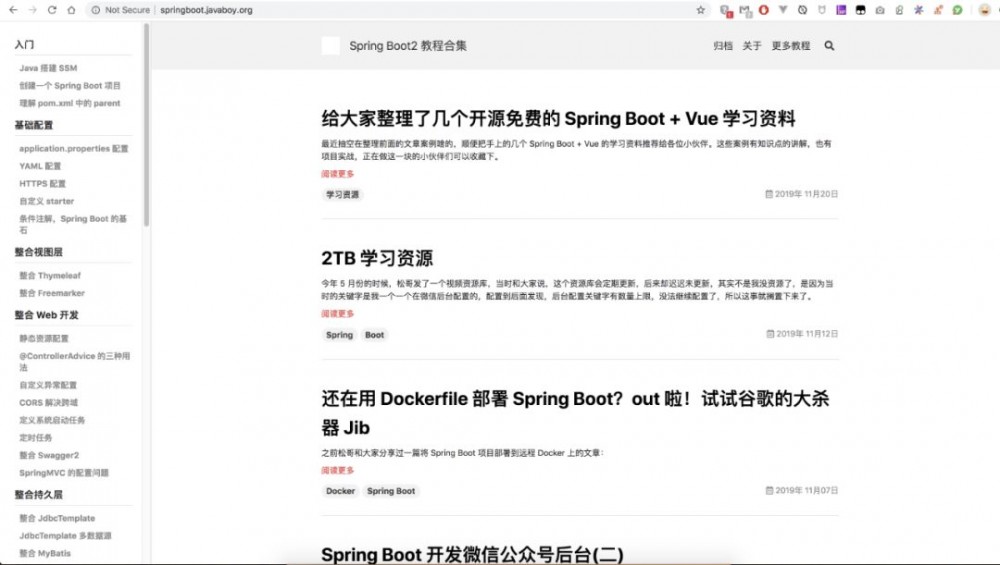The width and height of the screenshot is (1000, 565).
Task: Open sidebar item 创建一个 Spring Boot 项目
Action: pos(70,85)
